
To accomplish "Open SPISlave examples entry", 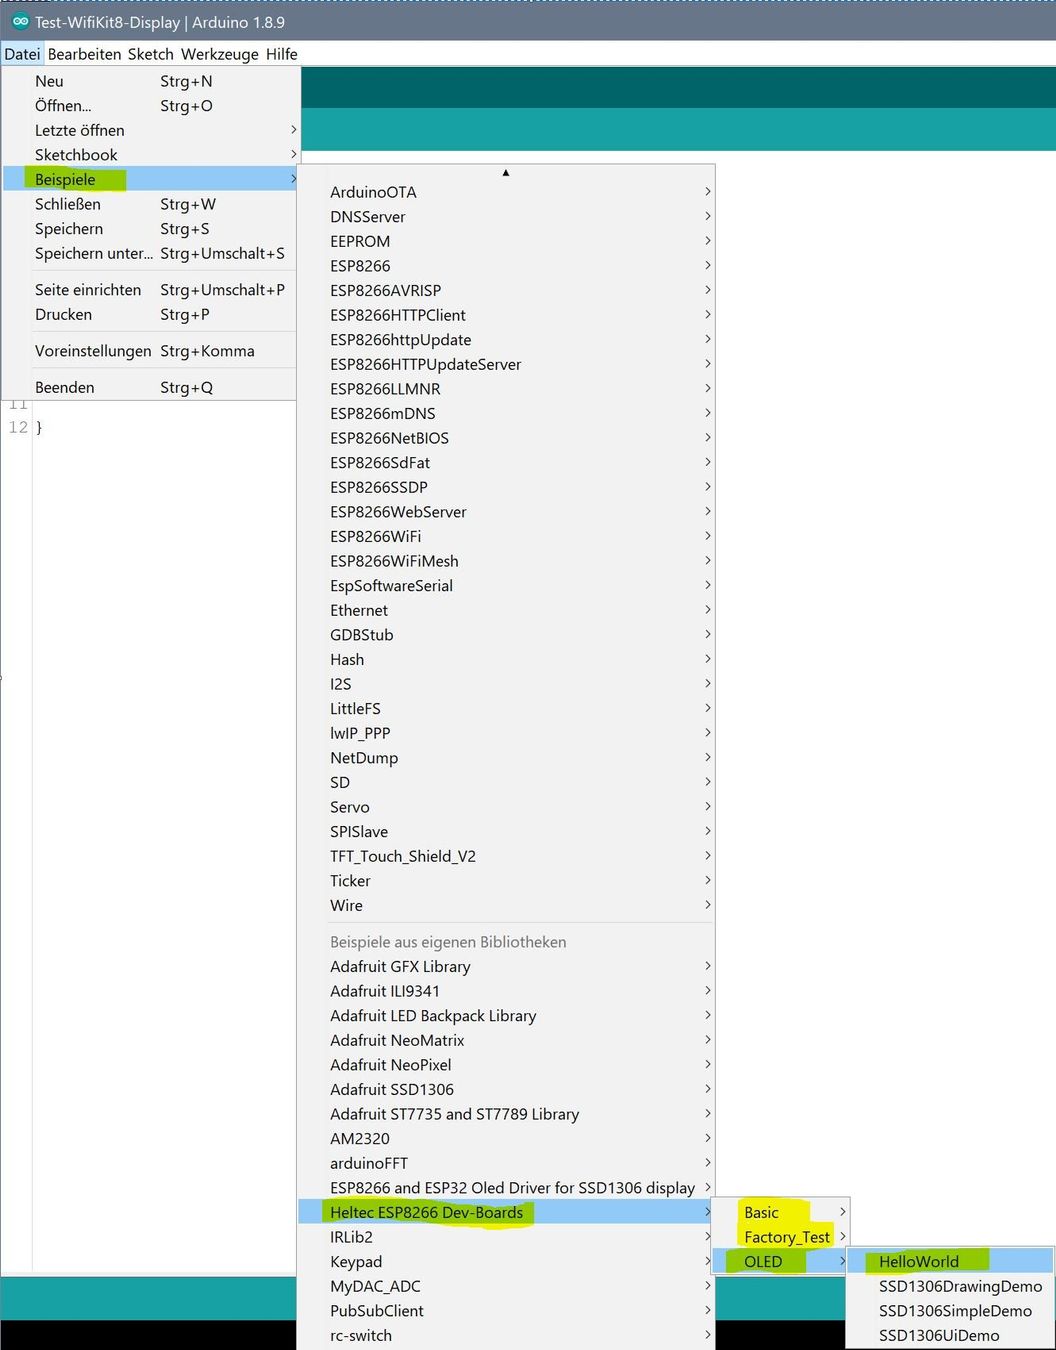I will tap(507, 832).
